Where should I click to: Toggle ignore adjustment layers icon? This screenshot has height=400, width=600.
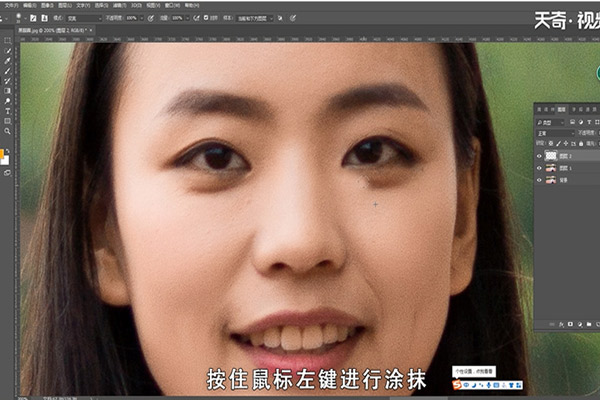tap(280, 18)
